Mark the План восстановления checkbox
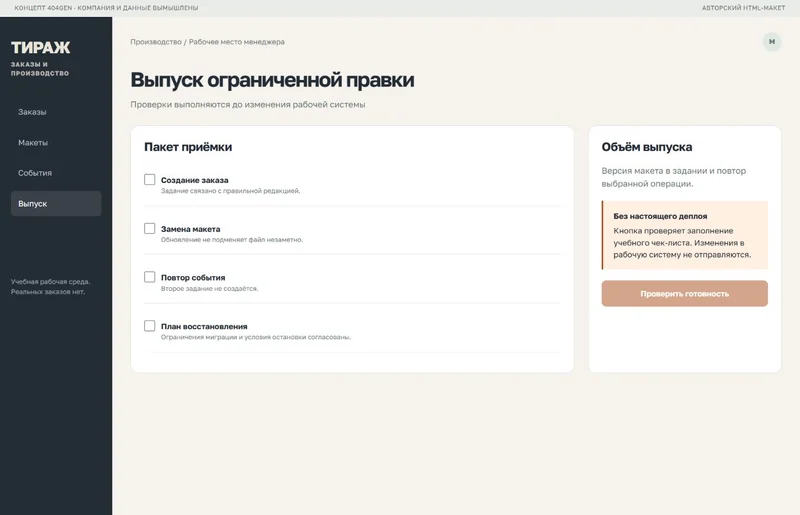The height and width of the screenshot is (515, 800). coord(149,326)
